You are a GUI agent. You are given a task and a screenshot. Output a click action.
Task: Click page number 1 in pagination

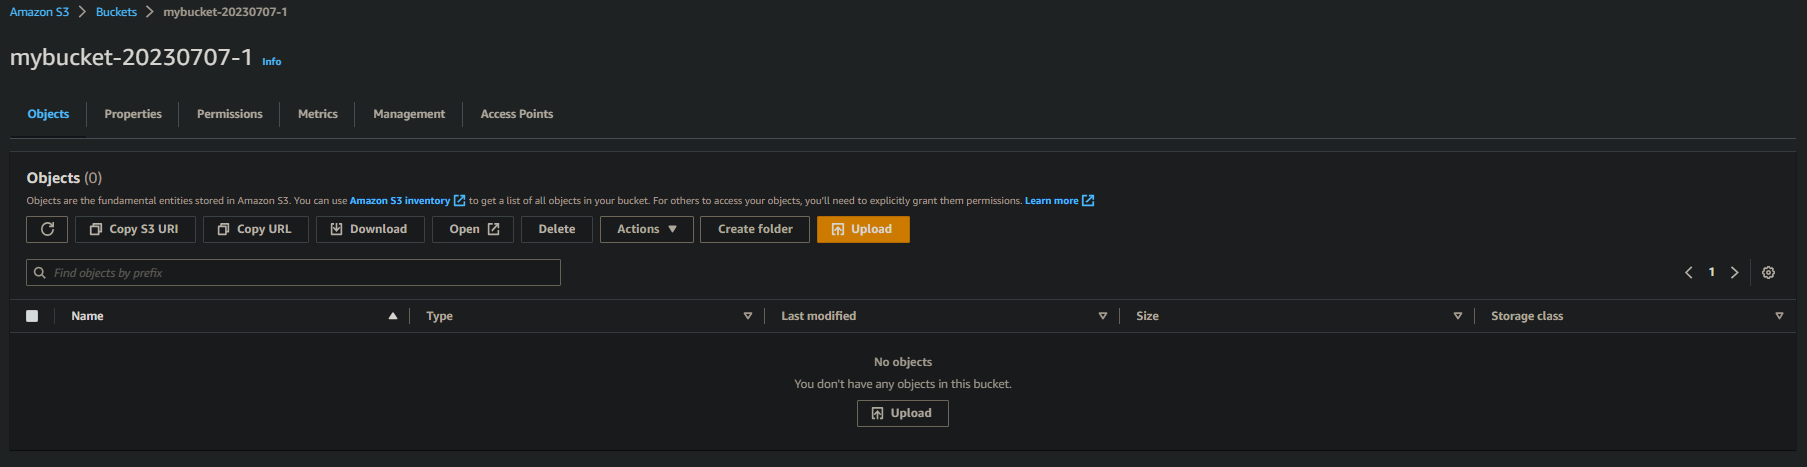(x=1712, y=272)
